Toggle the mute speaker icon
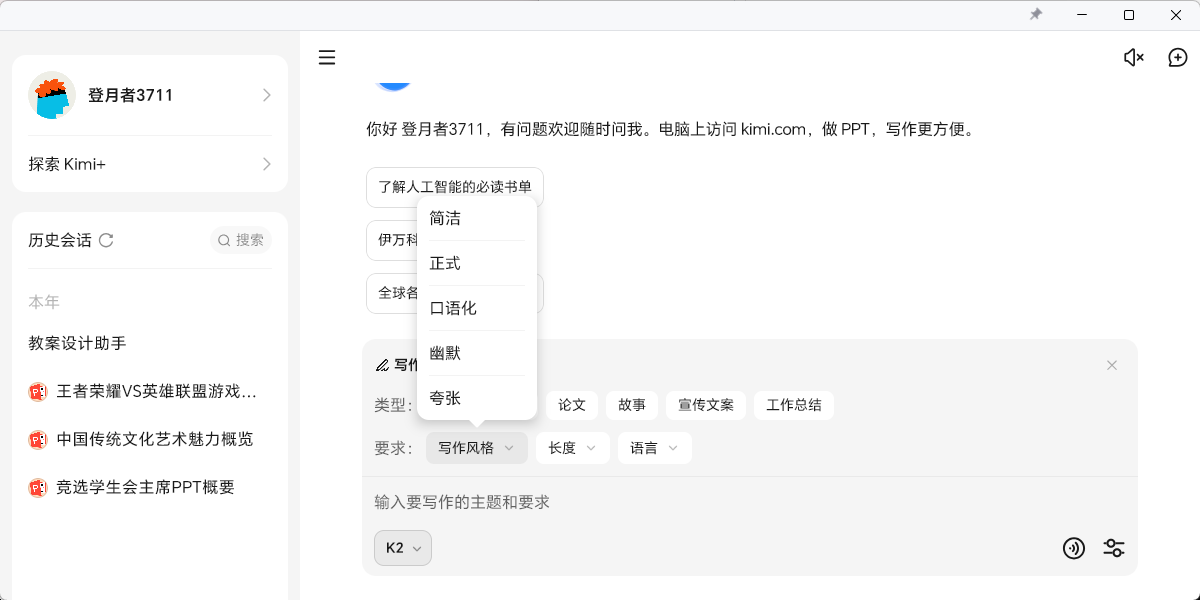This screenshot has width=1200, height=600. pos(1133,57)
